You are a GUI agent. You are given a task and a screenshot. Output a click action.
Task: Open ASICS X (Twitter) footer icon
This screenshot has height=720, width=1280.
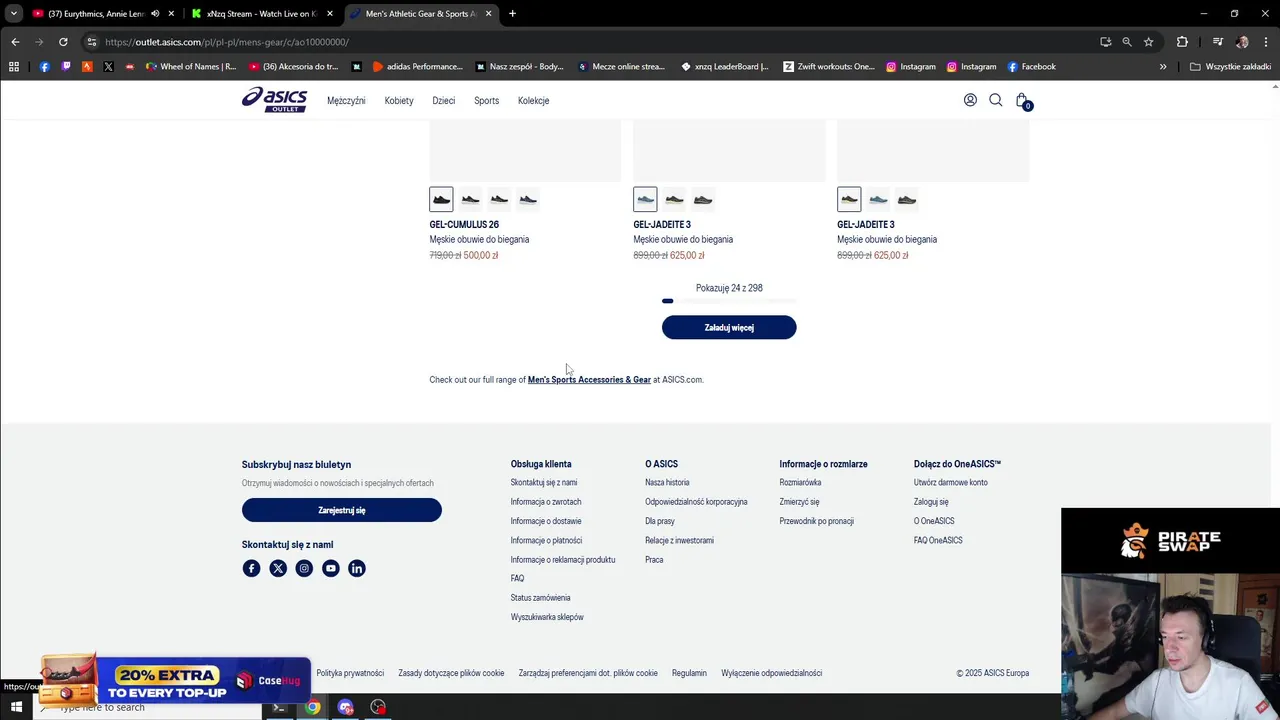tap(278, 568)
